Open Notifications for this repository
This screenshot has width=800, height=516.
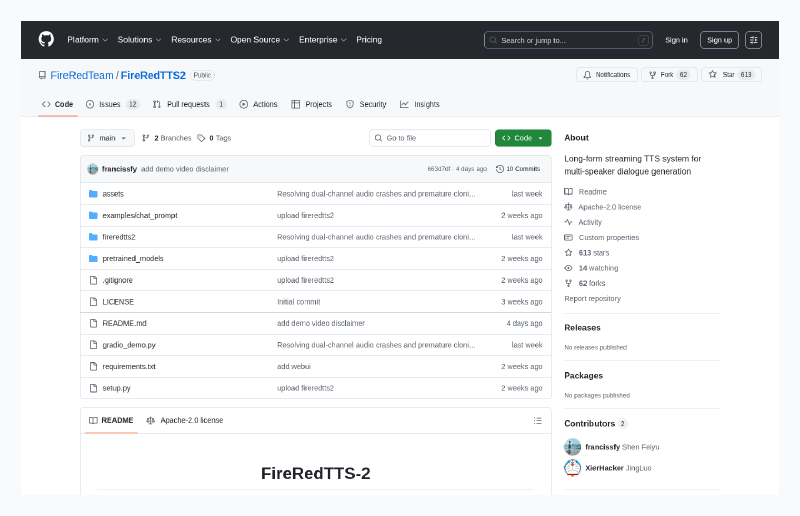click(x=606, y=75)
